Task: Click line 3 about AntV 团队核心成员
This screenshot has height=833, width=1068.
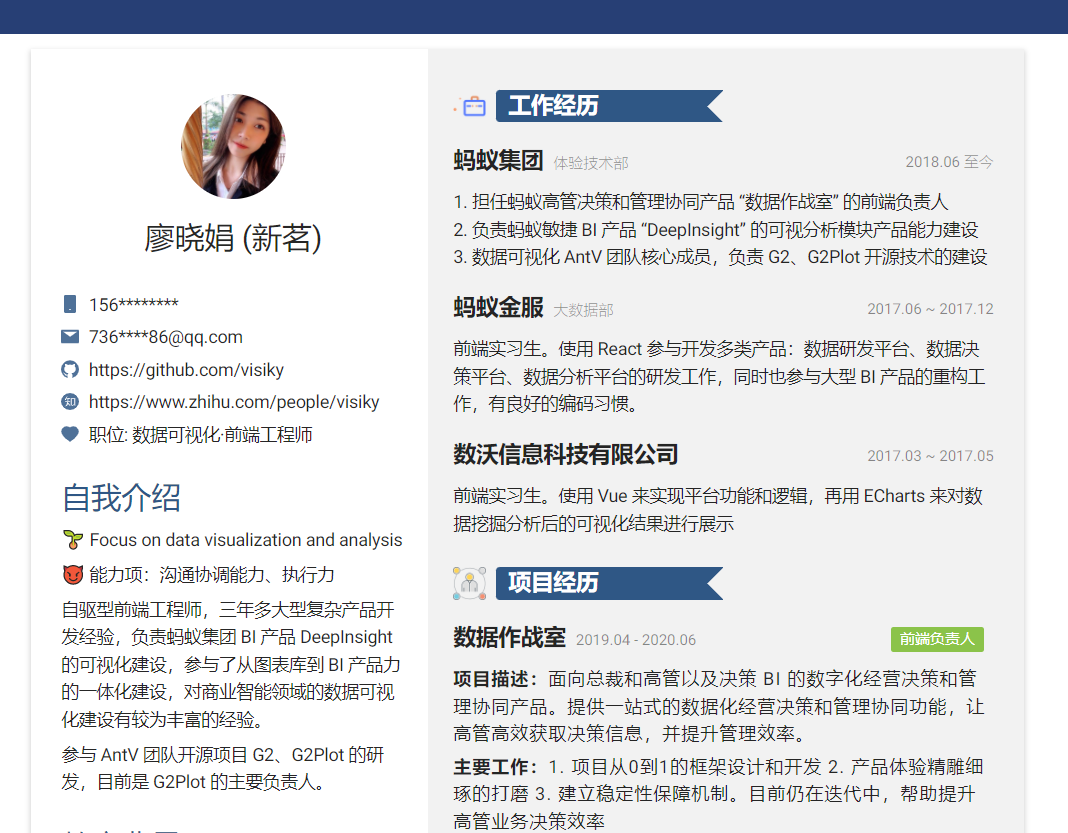Action: click(721, 257)
